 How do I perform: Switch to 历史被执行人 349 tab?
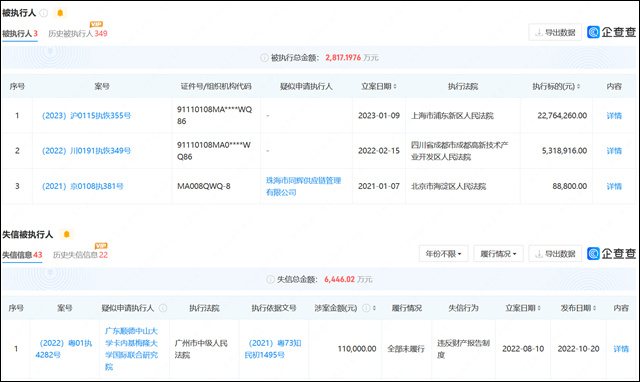(78, 33)
